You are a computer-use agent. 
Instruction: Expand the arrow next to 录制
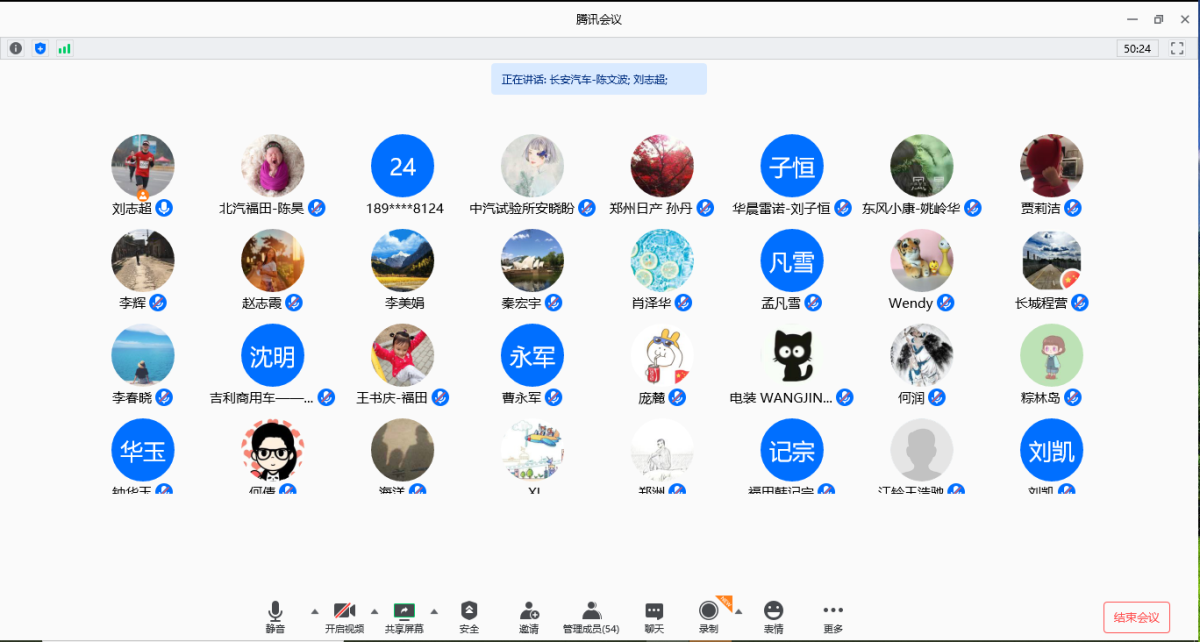pyautogui.click(x=738, y=611)
